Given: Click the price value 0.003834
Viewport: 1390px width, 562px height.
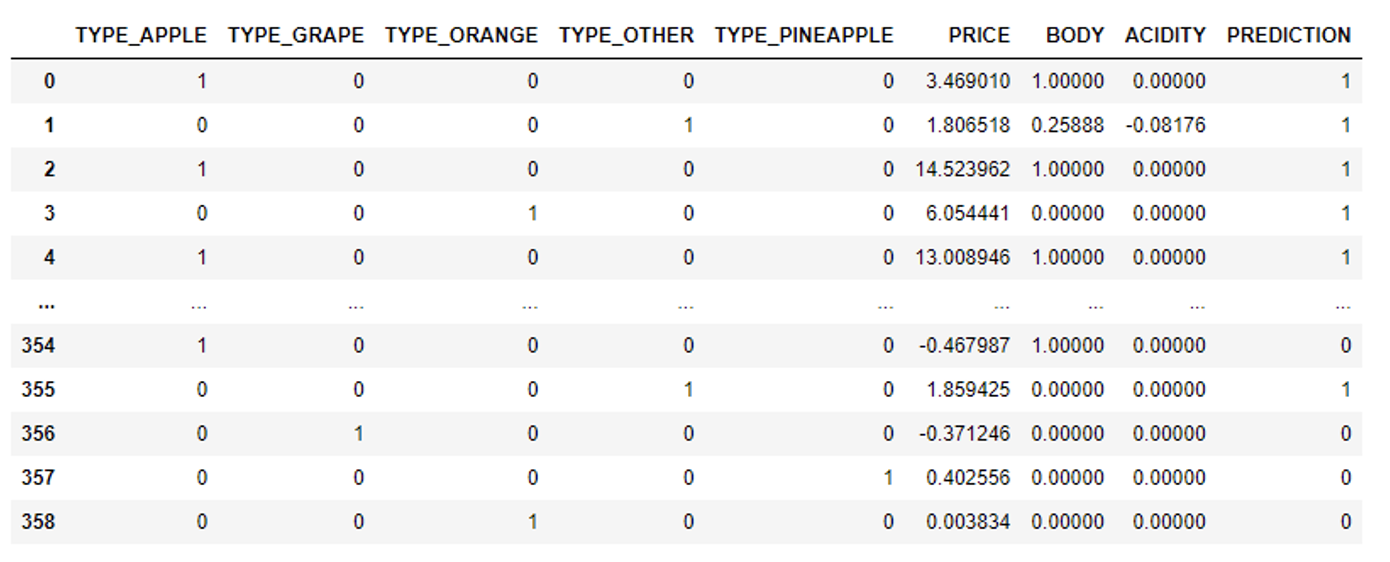Looking at the screenshot, I should [968, 522].
